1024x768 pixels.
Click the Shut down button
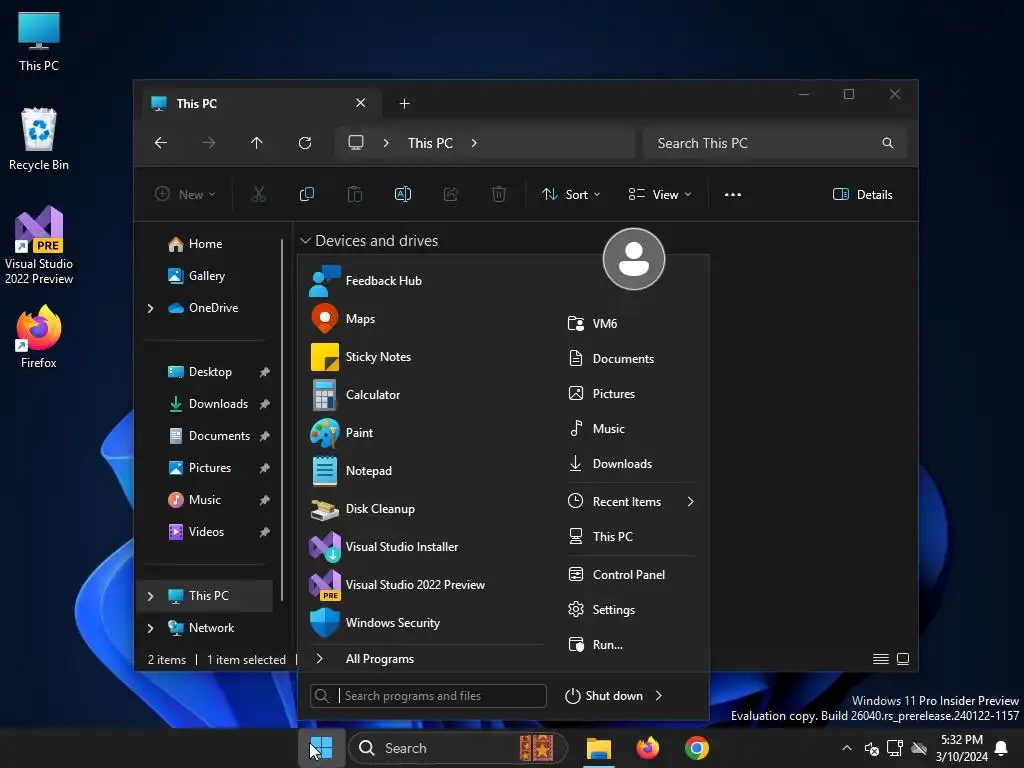coord(605,696)
